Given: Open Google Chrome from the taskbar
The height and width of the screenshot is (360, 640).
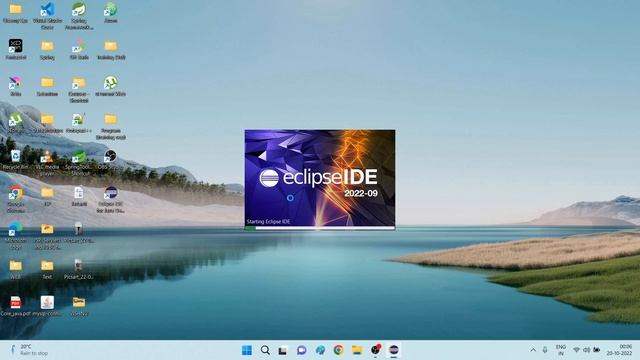Looking at the screenshot, I should pyautogui.click(x=338, y=350).
